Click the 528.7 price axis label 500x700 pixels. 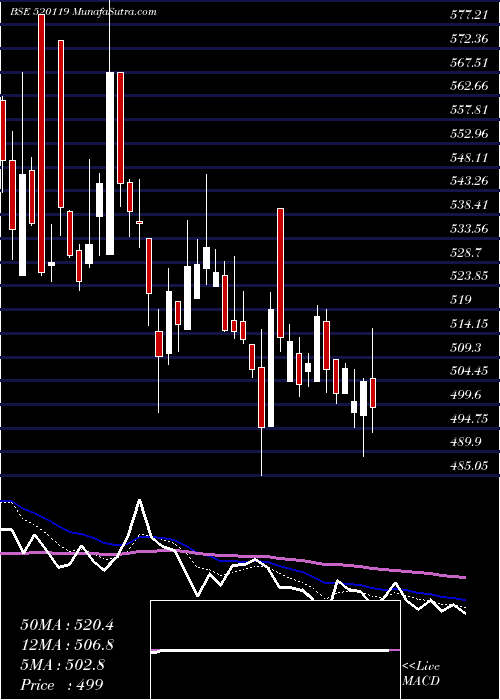click(466, 253)
